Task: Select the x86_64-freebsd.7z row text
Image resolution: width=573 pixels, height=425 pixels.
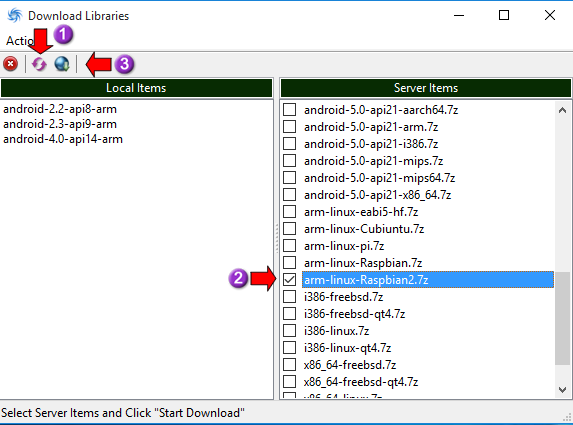Action: (x=350, y=365)
